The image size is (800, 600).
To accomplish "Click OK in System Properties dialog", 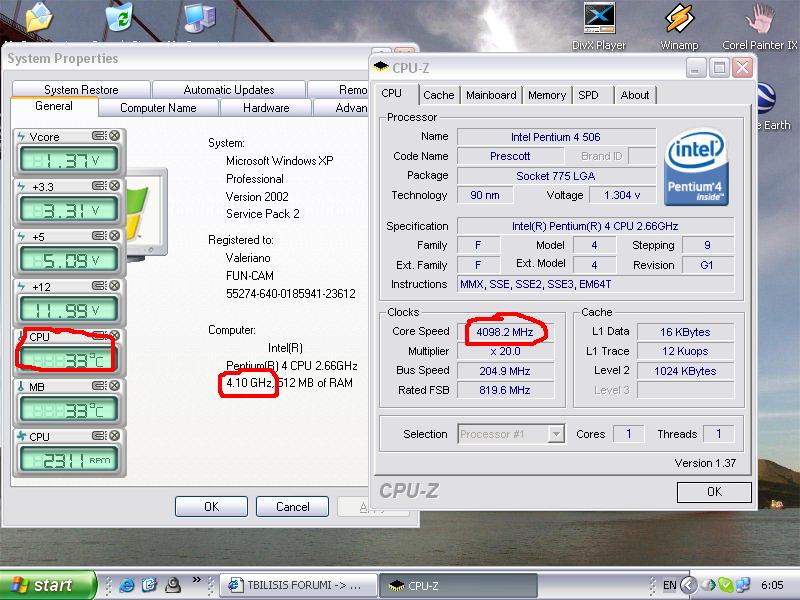I will 211,507.
